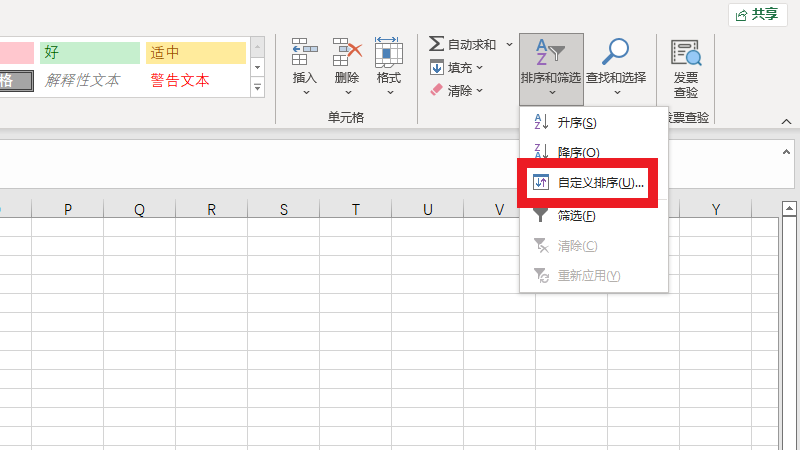
Task: Expand the AutoSum dropdown arrow
Action: (509, 44)
